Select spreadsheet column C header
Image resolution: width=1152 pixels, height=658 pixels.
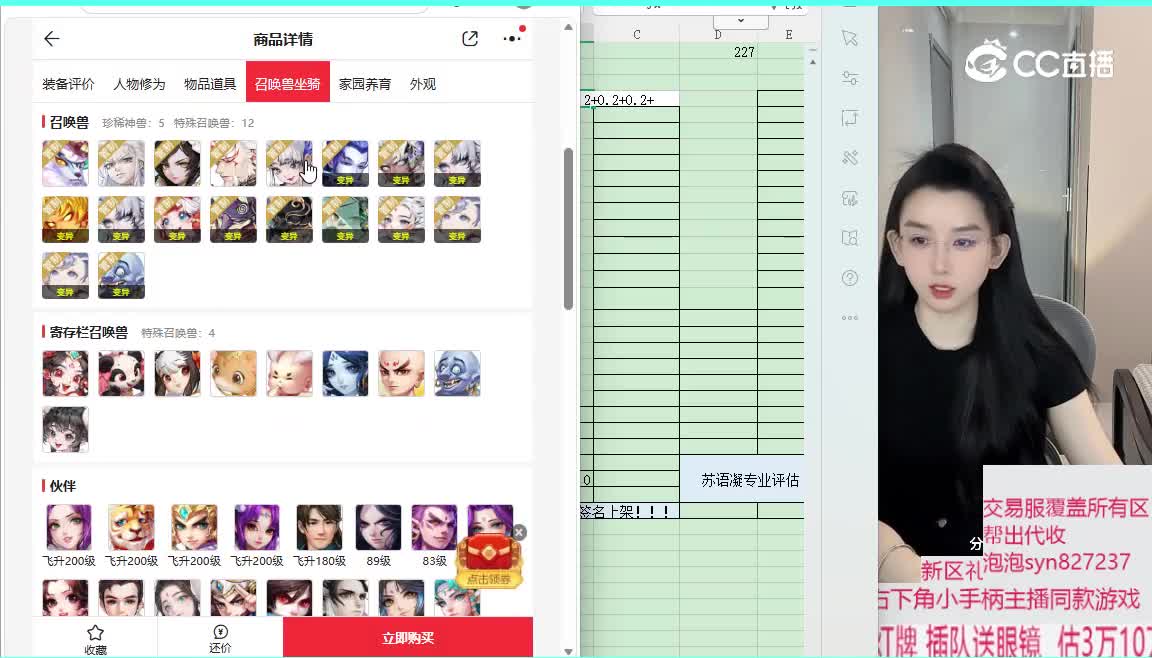636,35
